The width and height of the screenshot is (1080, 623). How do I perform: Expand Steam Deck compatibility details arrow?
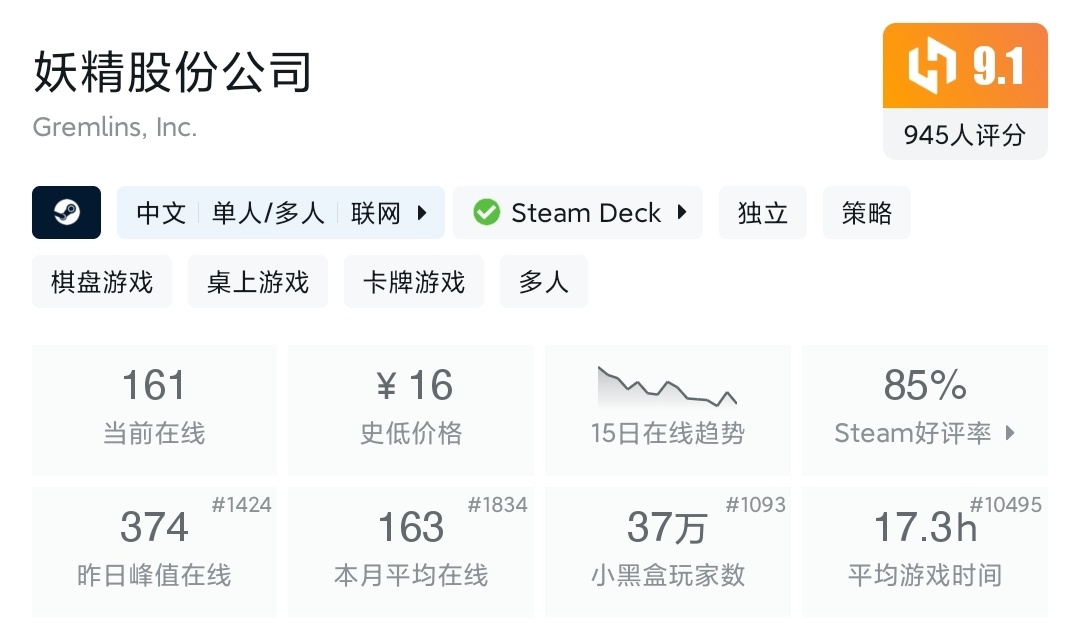[682, 213]
